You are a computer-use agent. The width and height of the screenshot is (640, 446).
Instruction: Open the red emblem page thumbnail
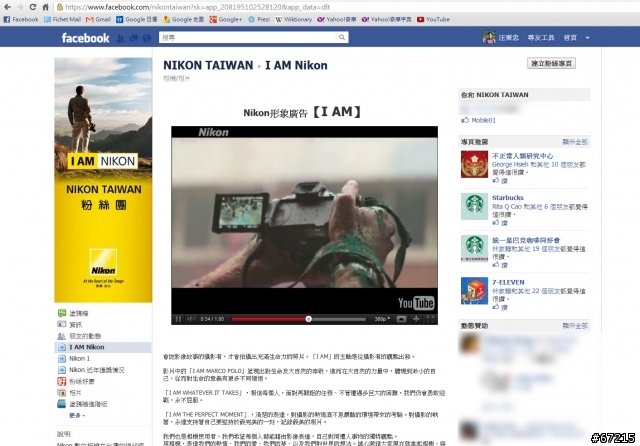click(474, 164)
